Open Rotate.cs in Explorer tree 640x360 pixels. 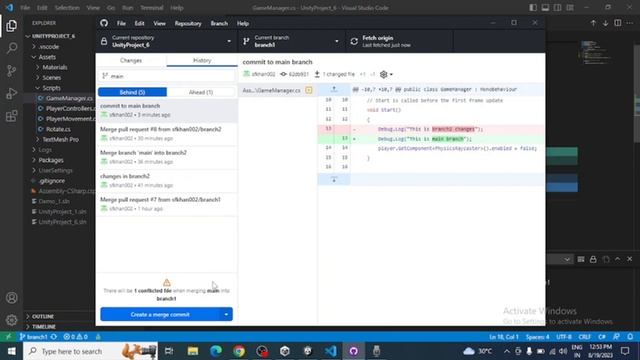(x=58, y=129)
